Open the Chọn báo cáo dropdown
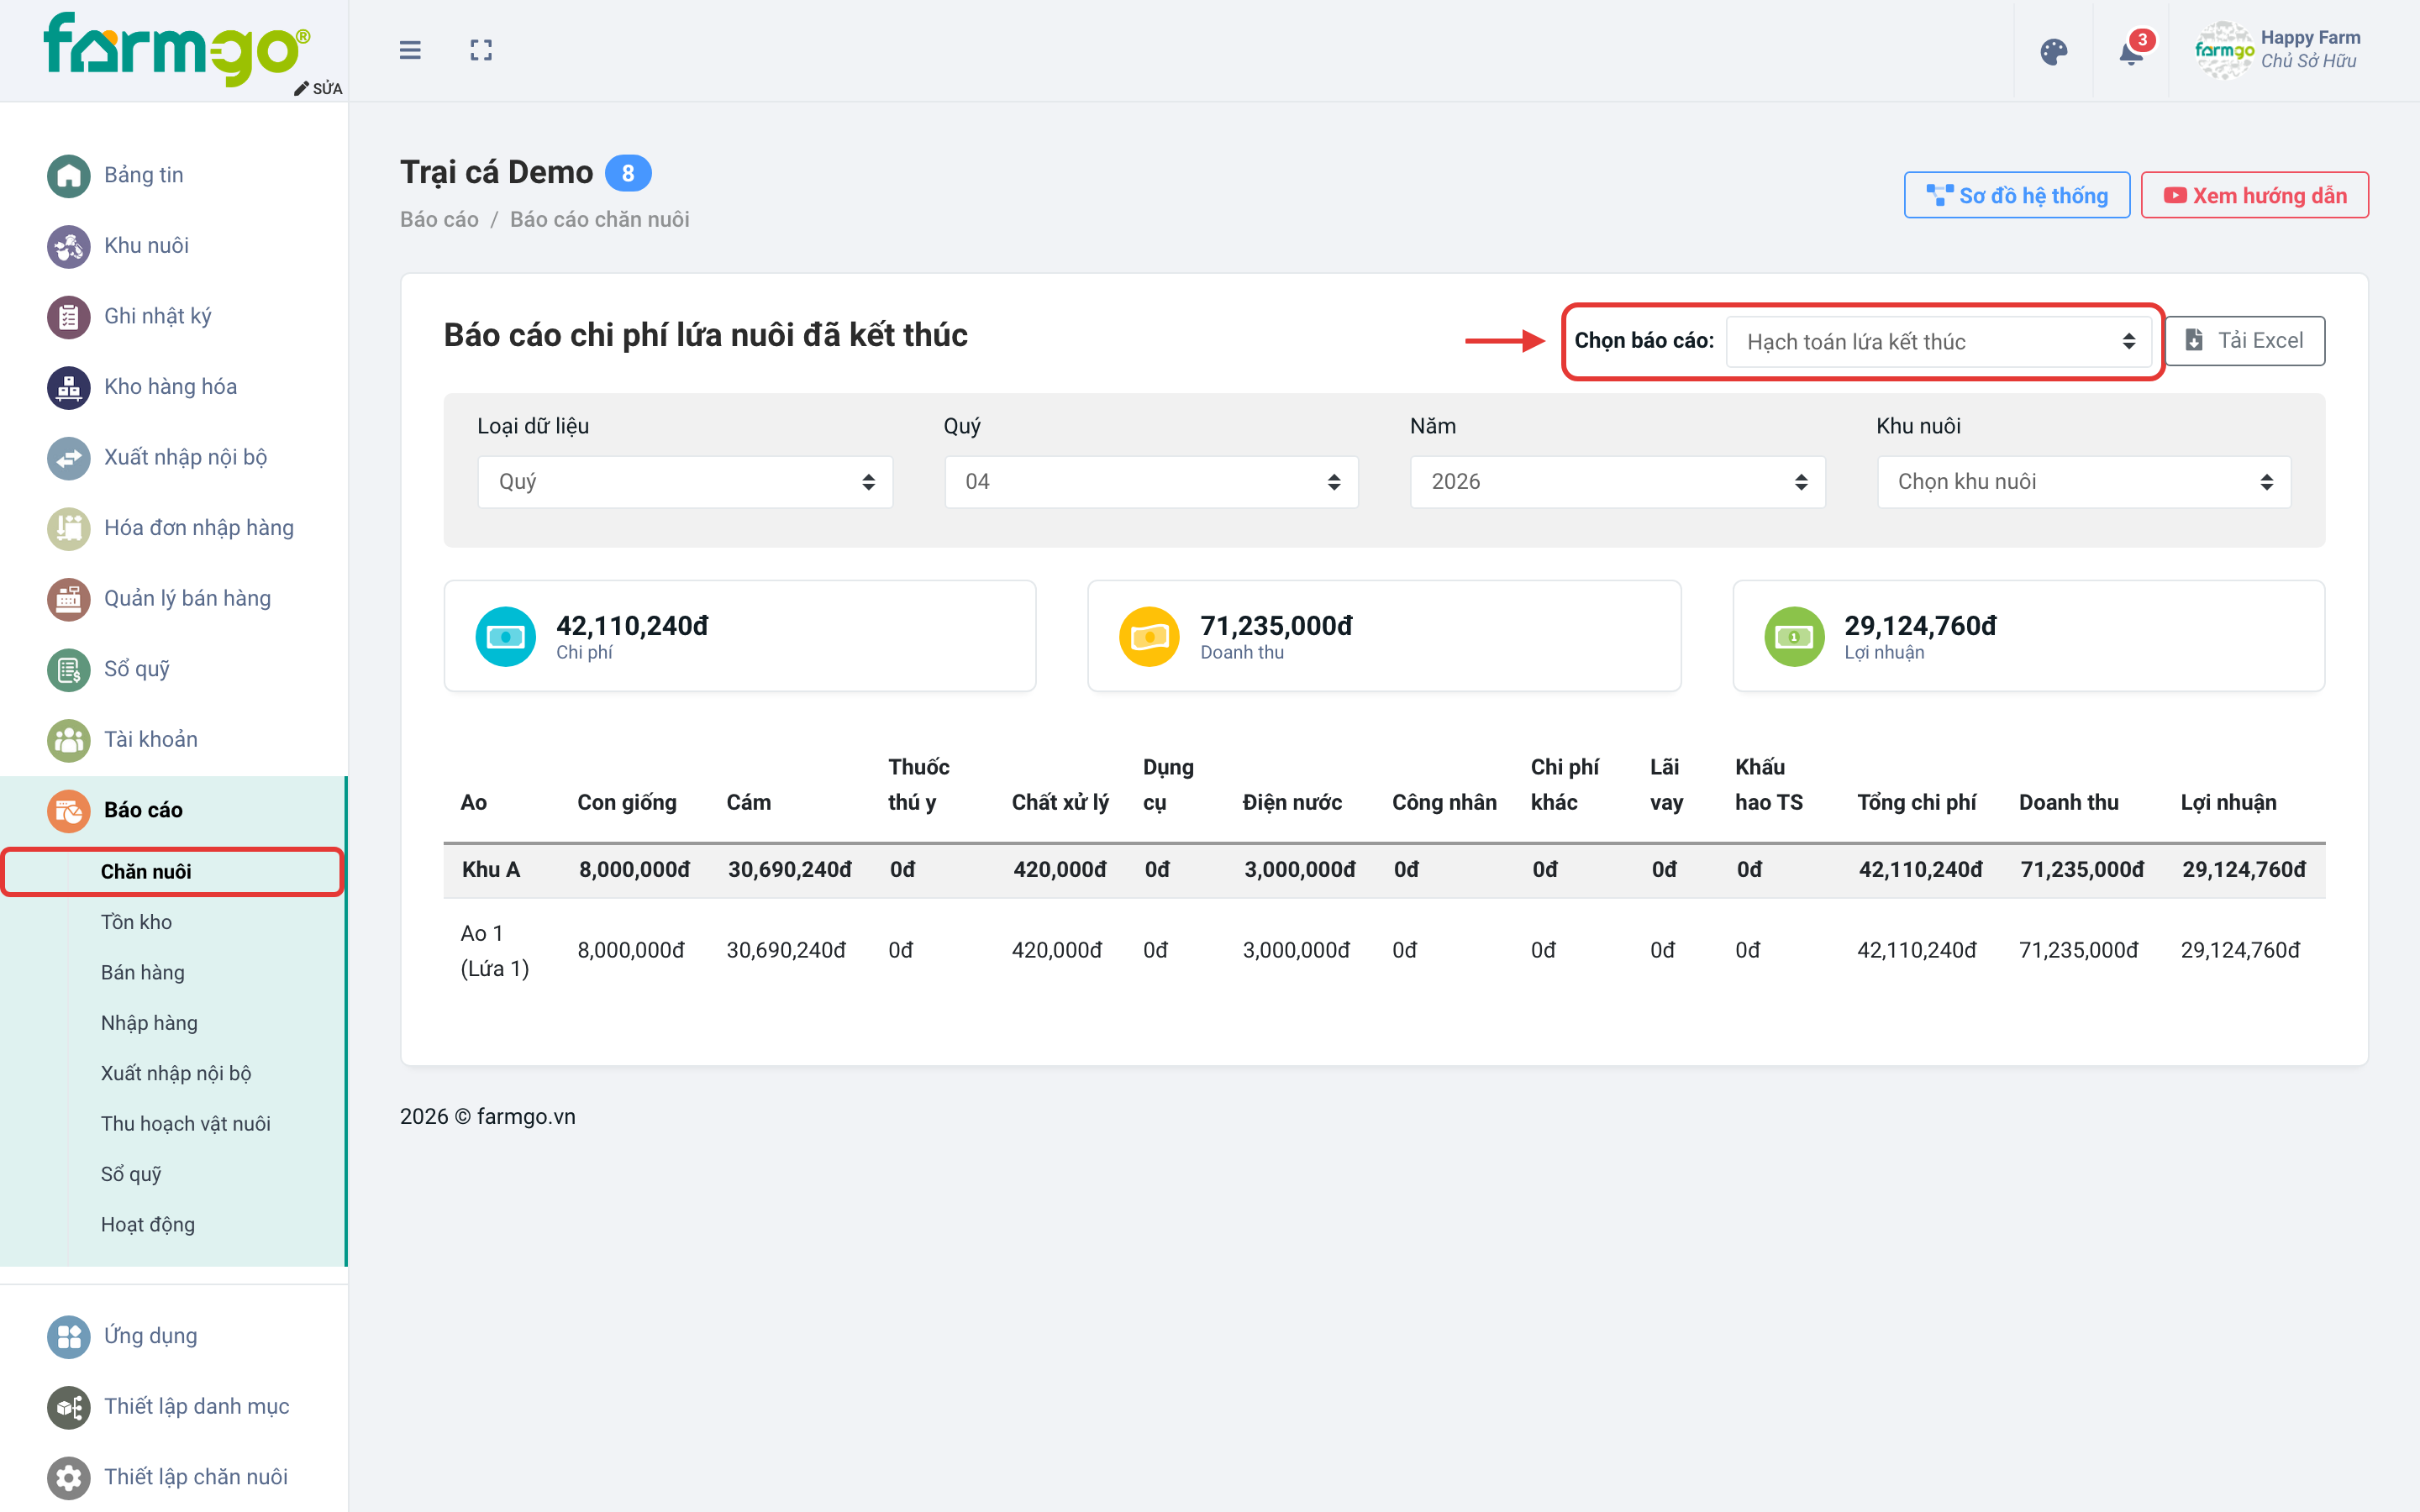Viewport: 2420px width, 1512px height. coord(1939,342)
